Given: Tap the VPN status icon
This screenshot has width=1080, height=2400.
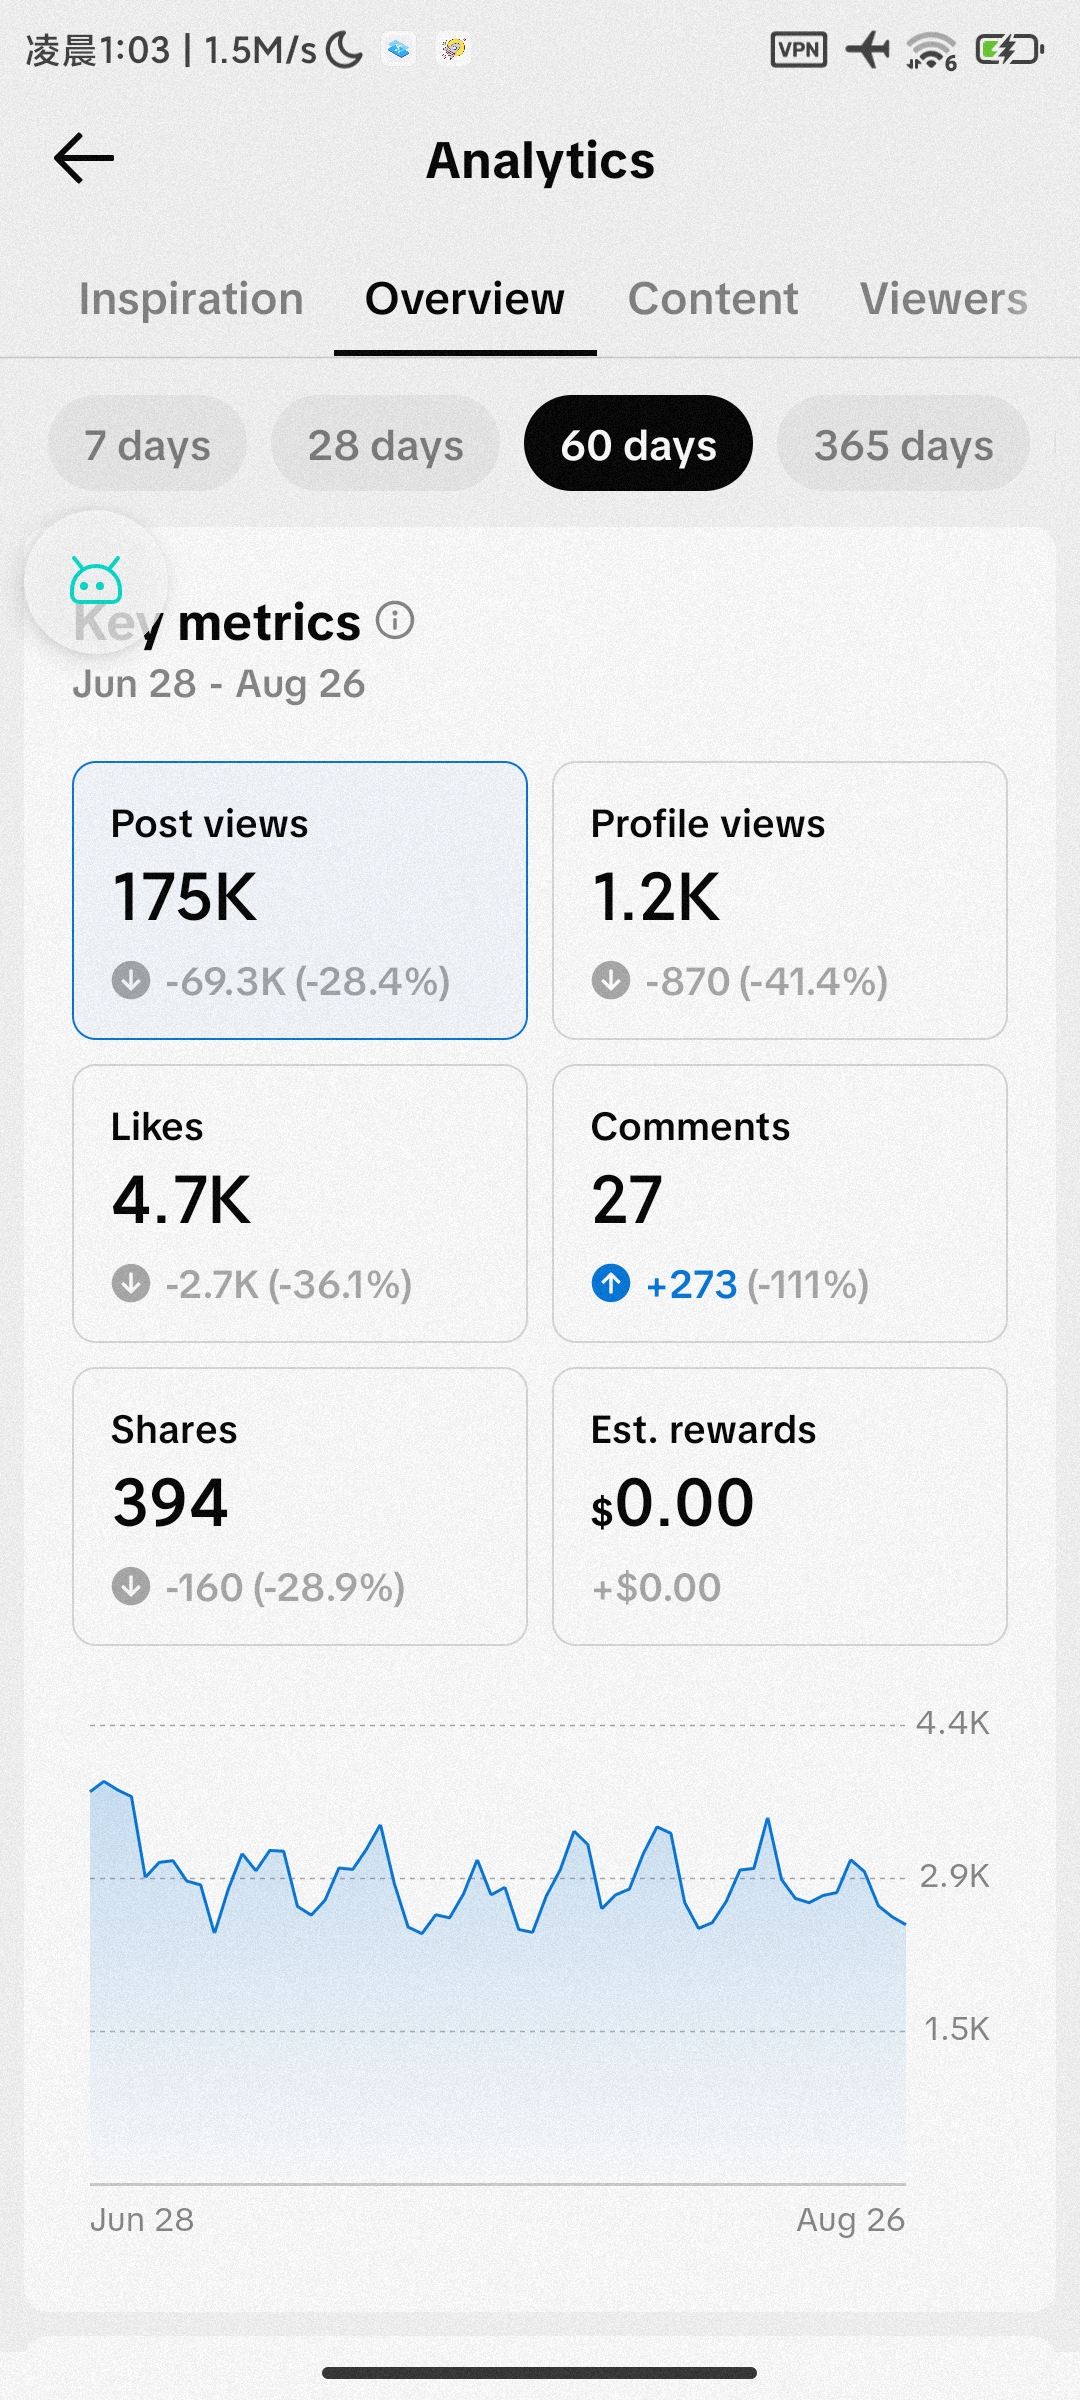Looking at the screenshot, I should coord(799,49).
